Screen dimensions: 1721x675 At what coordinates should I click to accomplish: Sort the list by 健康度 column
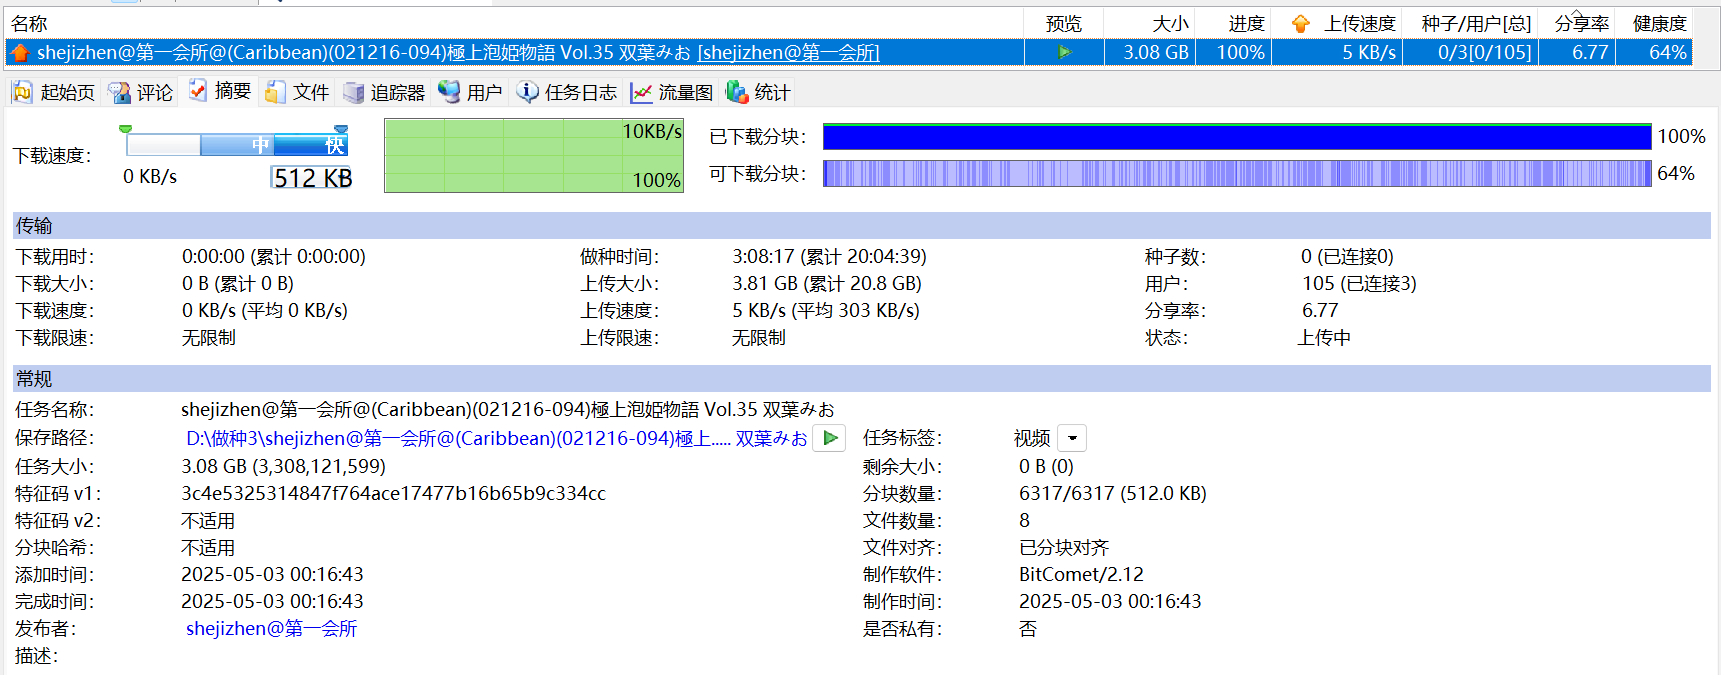1659,23
